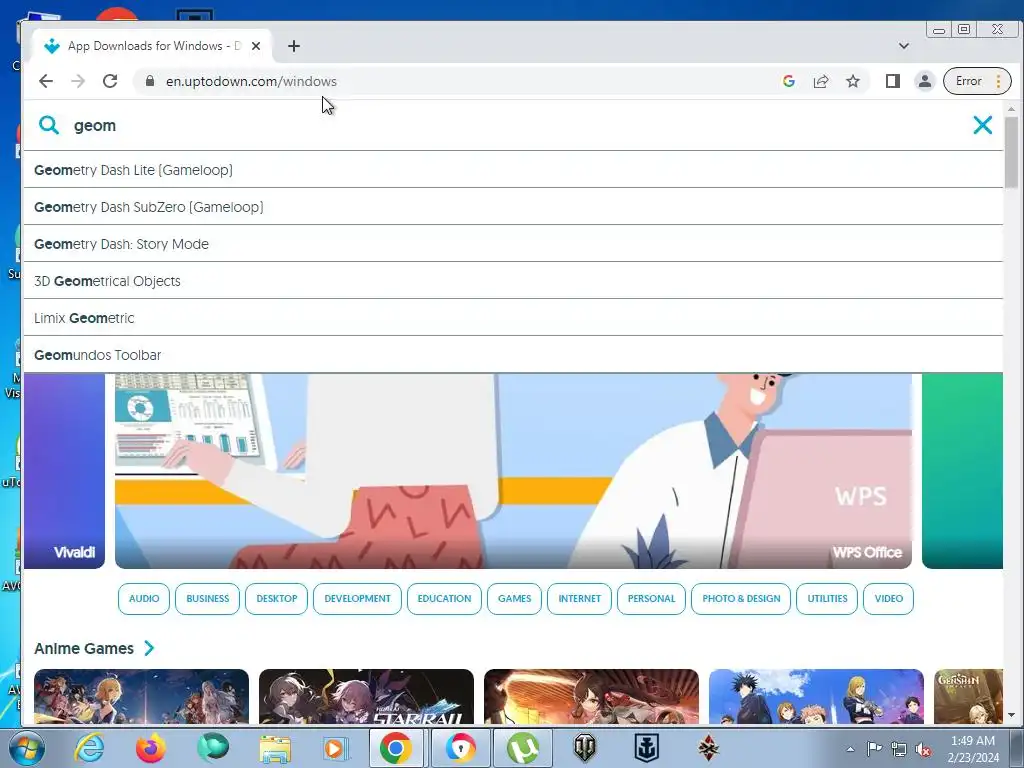Choose Geometry Dash: Story Mode suggestion
This screenshot has width=1024, height=768.
point(513,244)
